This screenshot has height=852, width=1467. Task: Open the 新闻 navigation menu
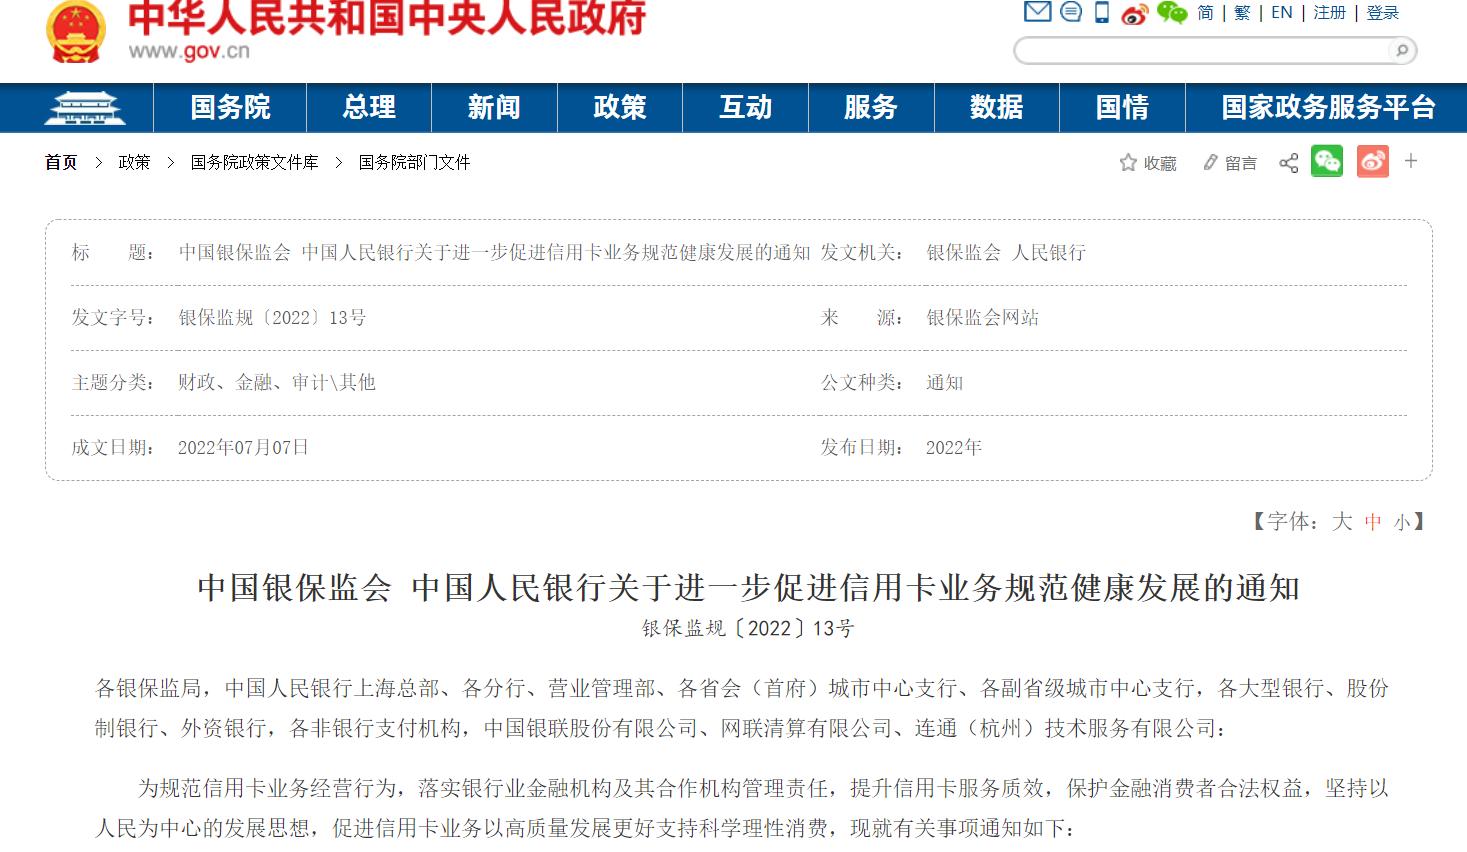tap(494, 107)
